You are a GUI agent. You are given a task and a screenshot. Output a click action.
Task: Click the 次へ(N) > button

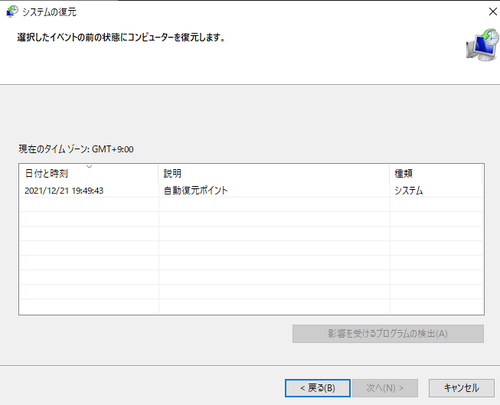[x=385, y=388]
